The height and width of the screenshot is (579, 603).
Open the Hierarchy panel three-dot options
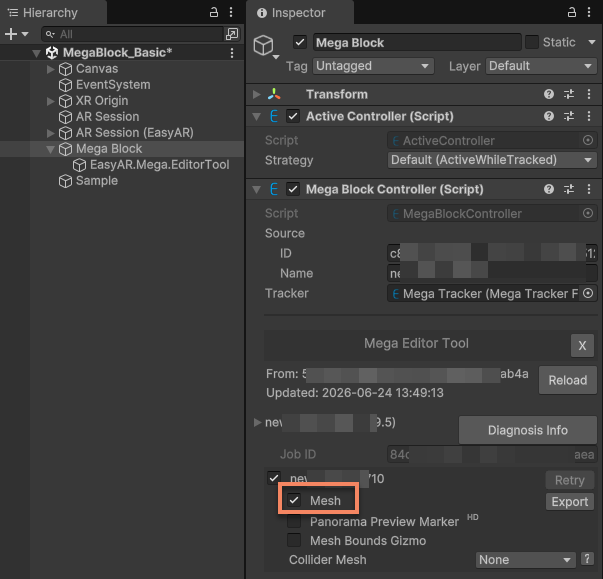coord(231,12)
